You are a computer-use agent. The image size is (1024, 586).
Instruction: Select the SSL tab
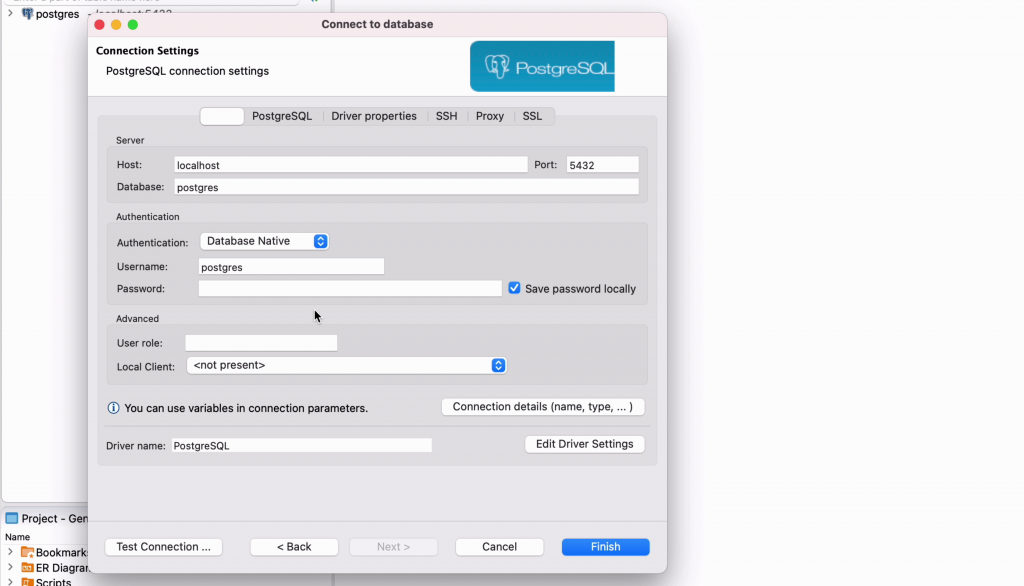pyautogui.click(x=532, y=116)
